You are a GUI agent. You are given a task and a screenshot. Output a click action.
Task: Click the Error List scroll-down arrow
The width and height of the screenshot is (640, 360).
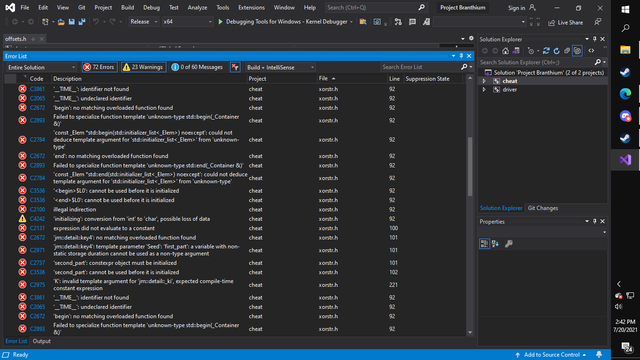click(470, 332)
